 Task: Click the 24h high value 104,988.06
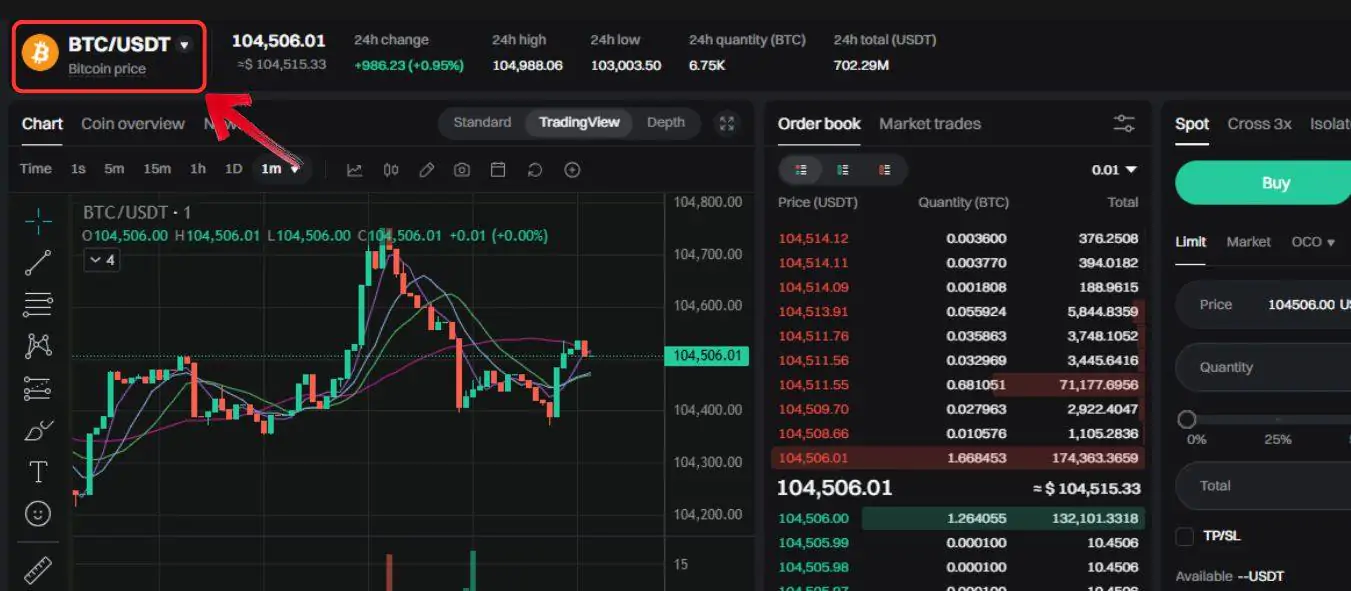point(528,65)
